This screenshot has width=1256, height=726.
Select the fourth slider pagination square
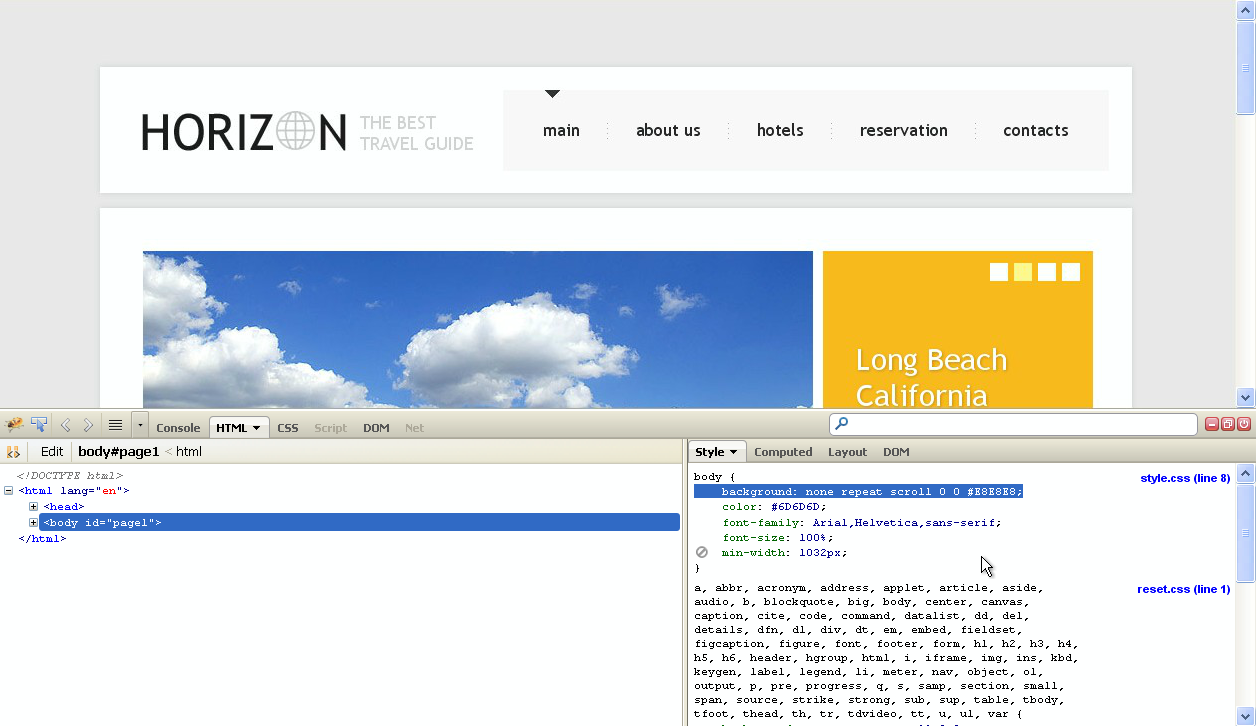tap(1071, 272)
